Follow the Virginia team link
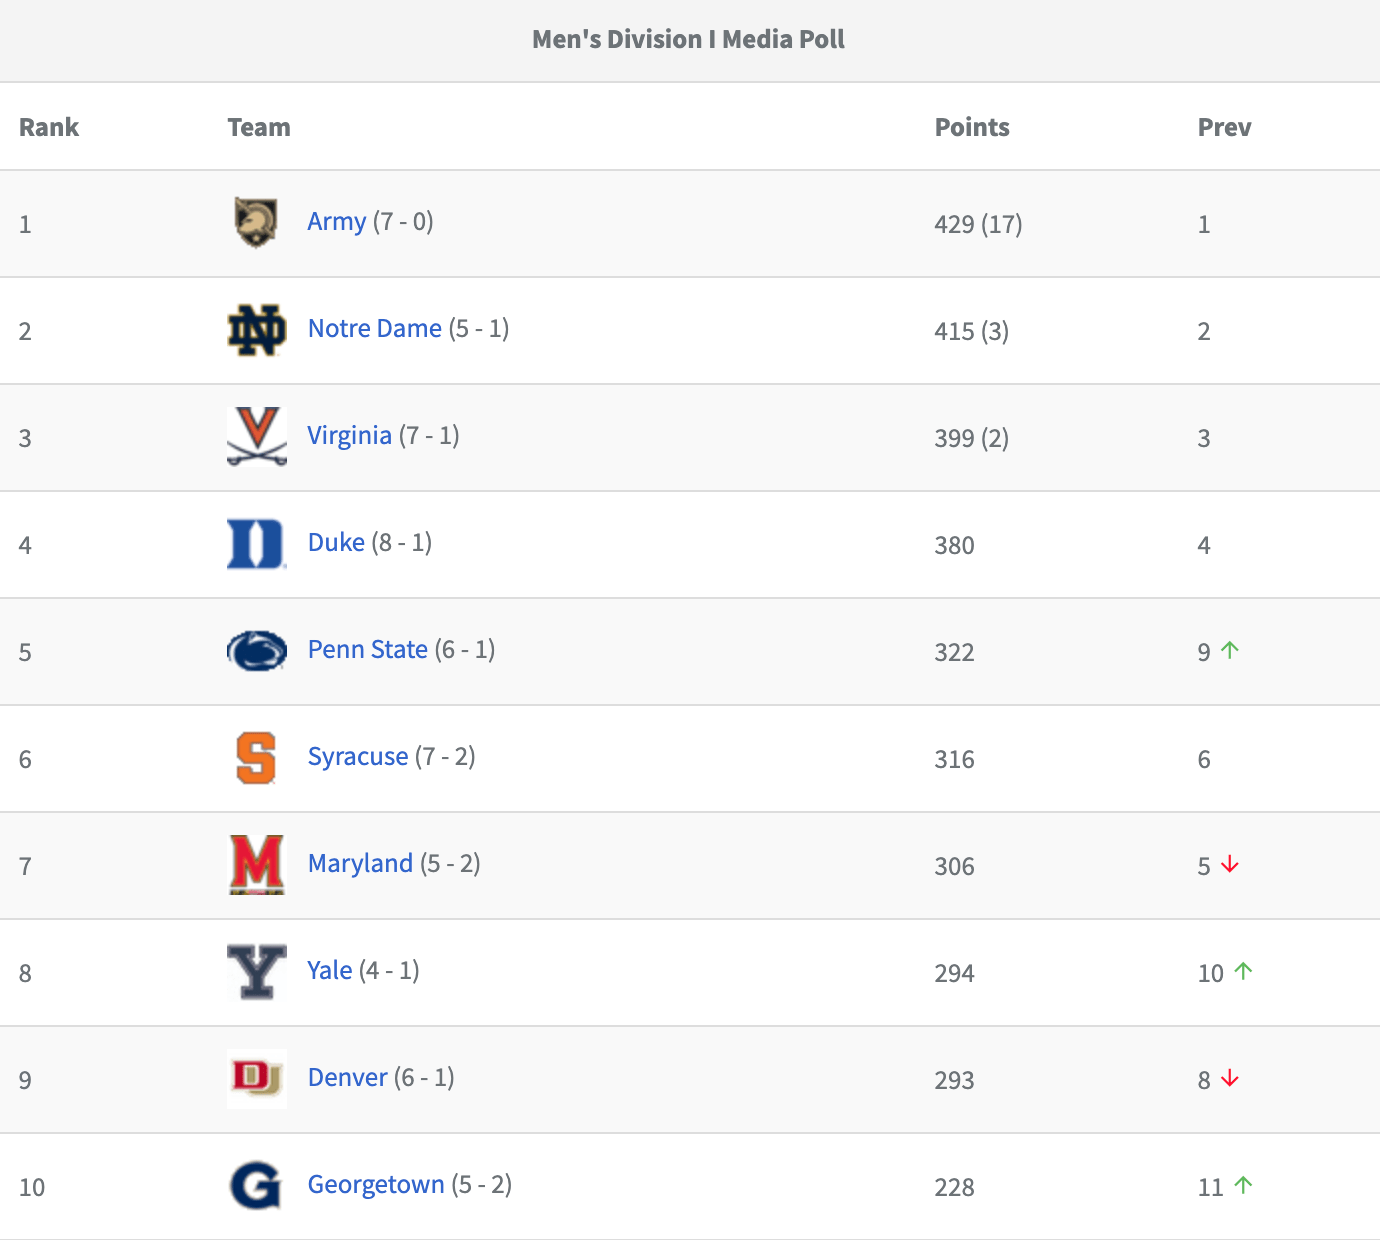This screenshot has height=1240, width=1380. [x=349, y=436]
